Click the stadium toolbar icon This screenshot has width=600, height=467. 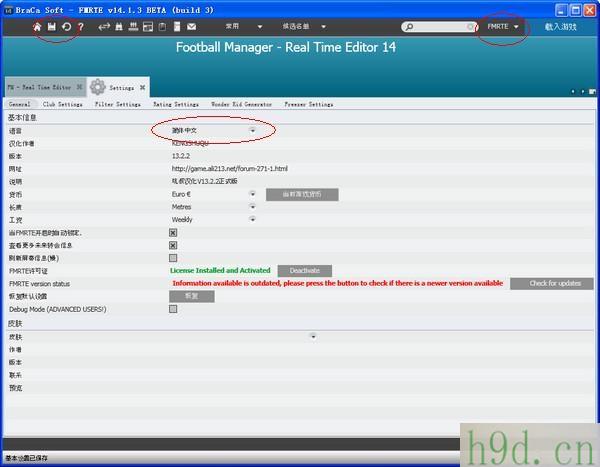click(133, 26)
